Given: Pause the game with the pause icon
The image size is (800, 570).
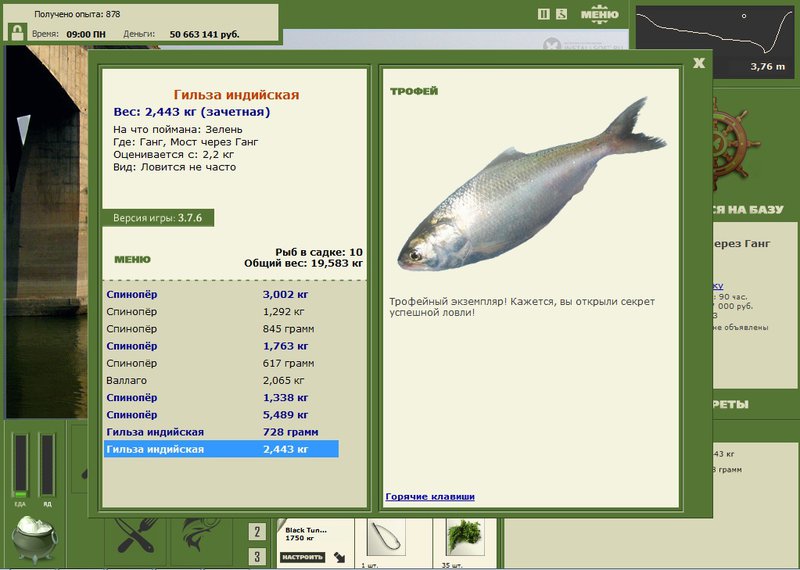Looking at the screenshot, I should coord(543,14).
